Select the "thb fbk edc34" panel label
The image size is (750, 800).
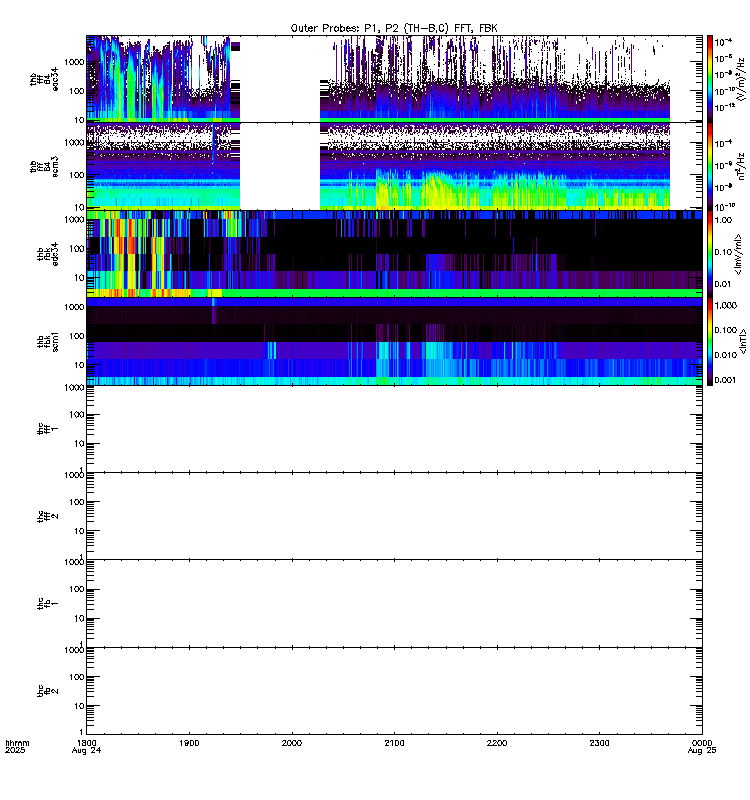tap(48, 254)
